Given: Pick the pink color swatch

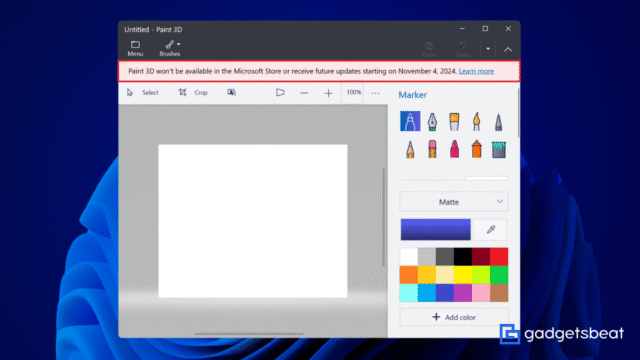Looking at the screenshot, I should 481,293.
